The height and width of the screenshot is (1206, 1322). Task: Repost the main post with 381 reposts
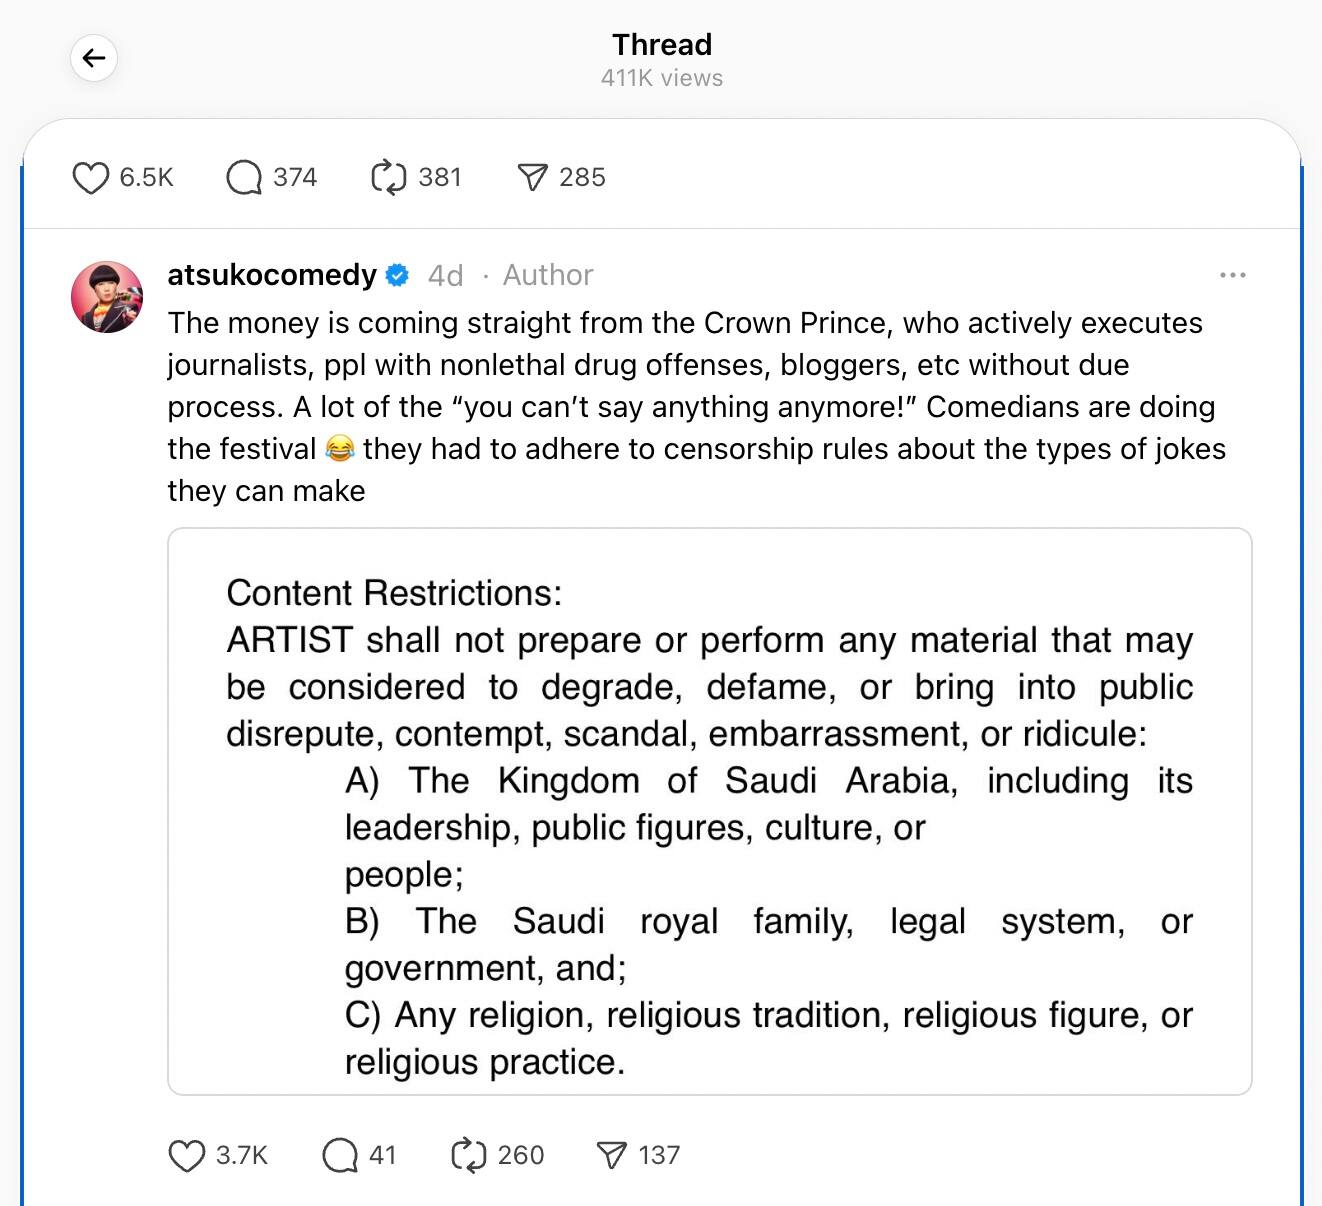point(389,178)
